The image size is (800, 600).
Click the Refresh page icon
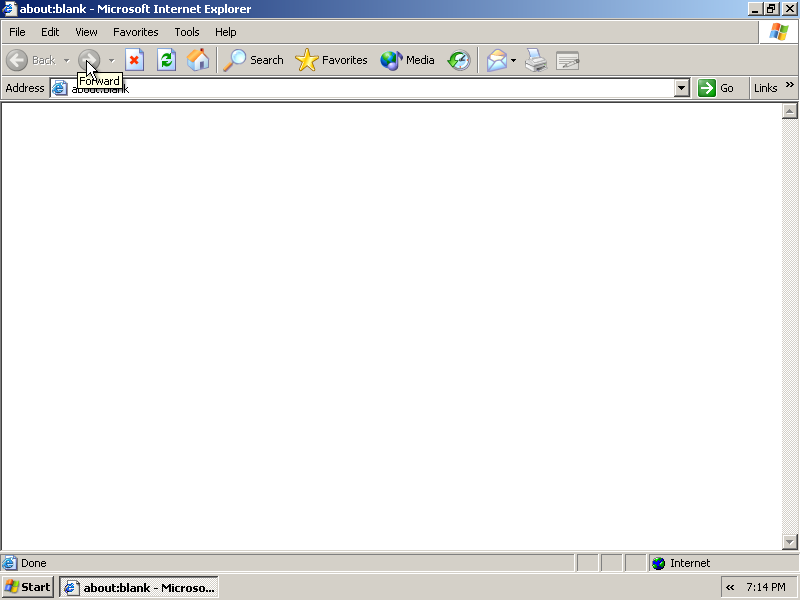pos(166,60)
